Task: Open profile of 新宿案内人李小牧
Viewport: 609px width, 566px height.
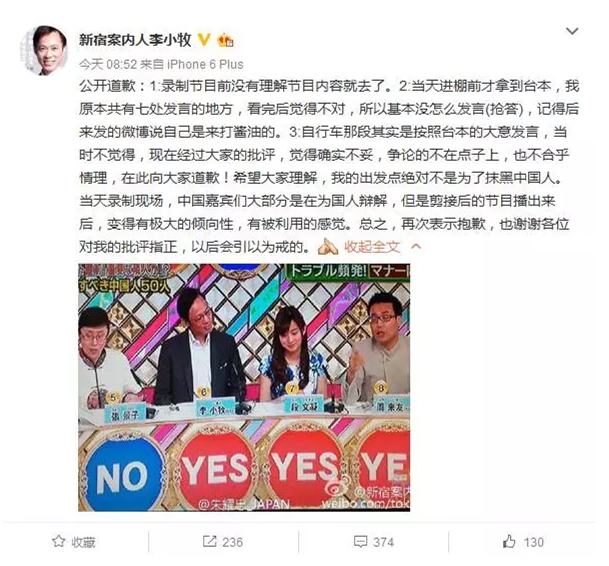Action: coord(135,40)
